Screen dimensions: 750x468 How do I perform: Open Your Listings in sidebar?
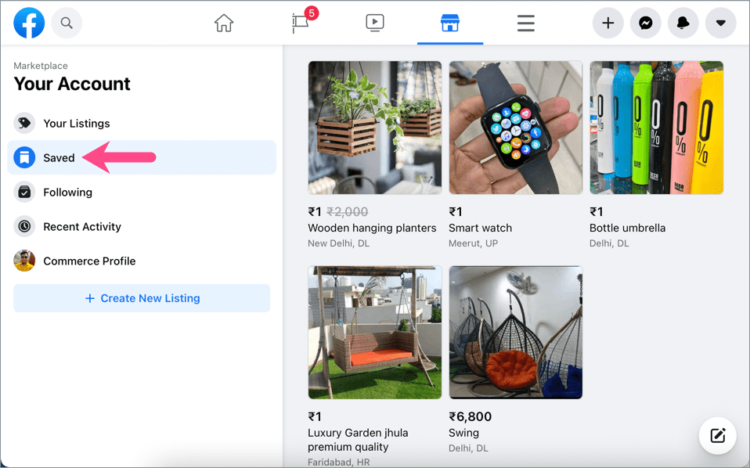[76, 123]
